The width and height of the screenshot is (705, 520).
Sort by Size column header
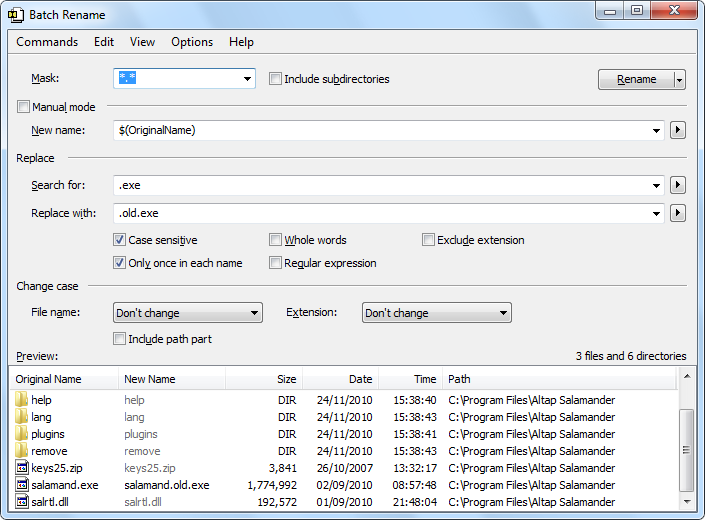click(264, 379)
